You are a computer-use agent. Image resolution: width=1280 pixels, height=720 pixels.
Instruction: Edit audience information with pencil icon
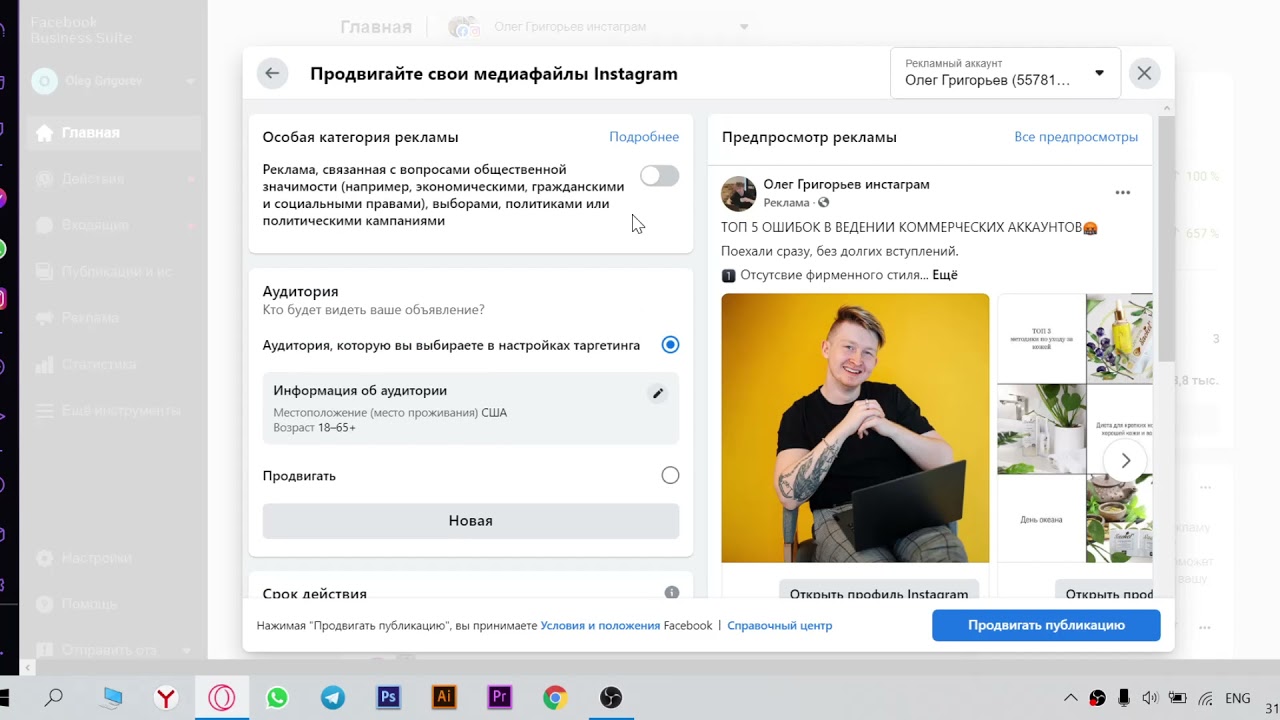[658, 393]
